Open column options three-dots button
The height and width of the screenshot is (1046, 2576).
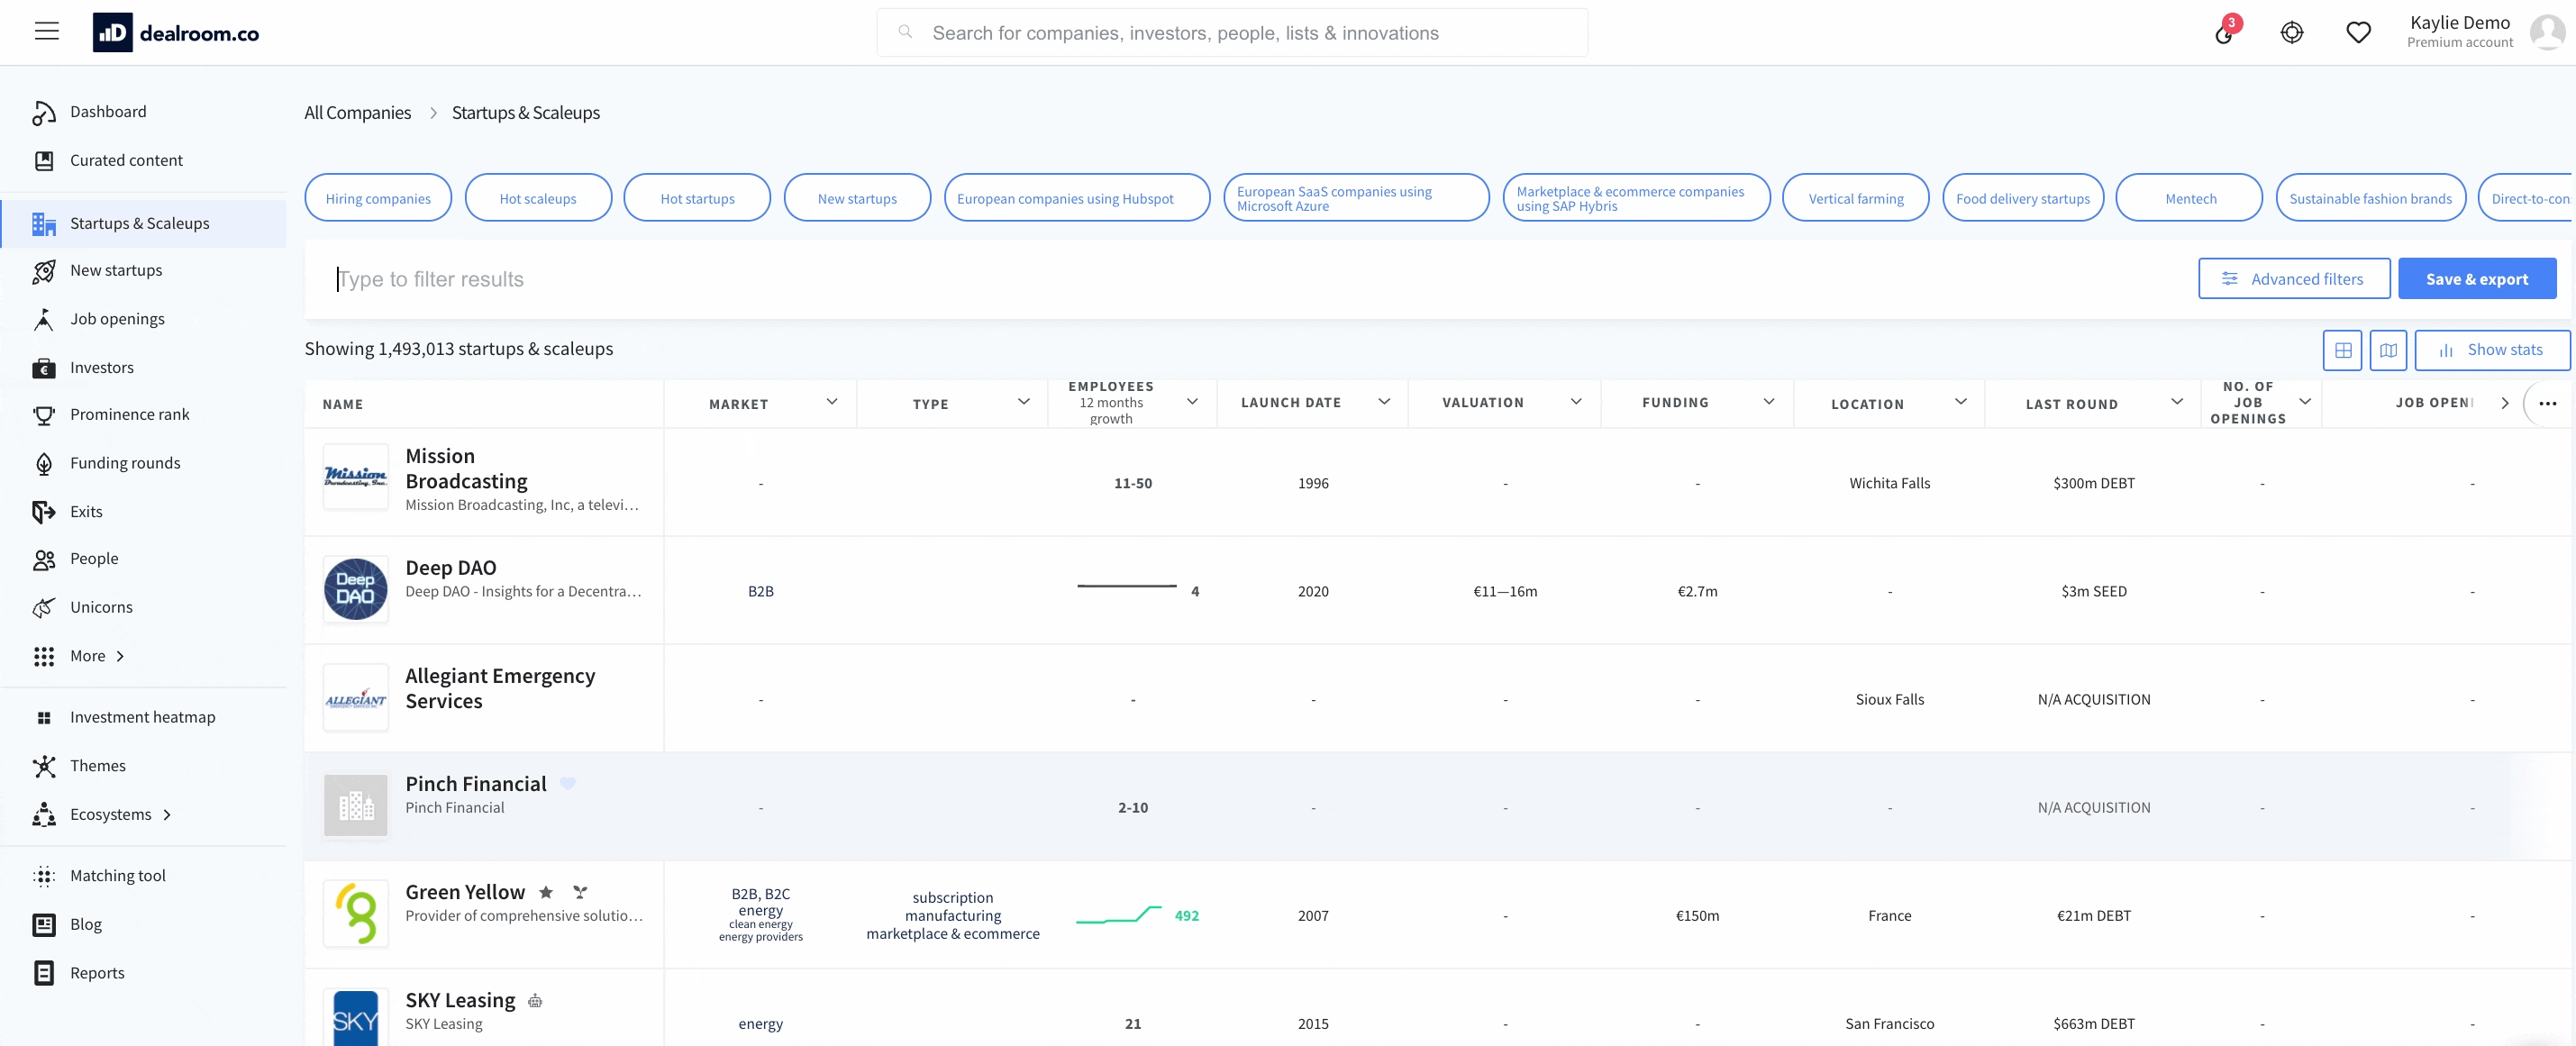[2547, 403]
